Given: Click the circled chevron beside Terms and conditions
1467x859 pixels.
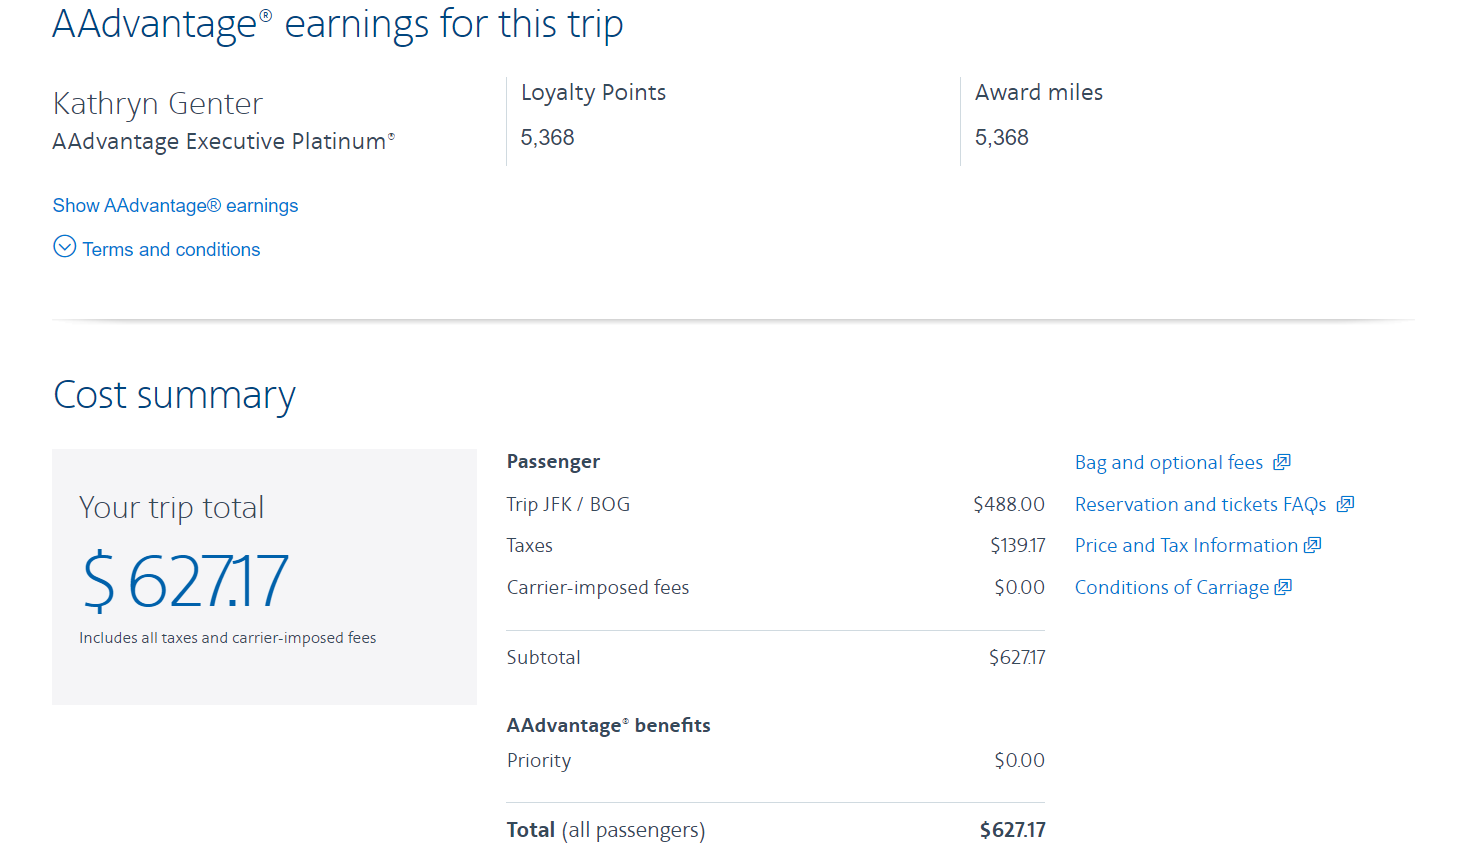Looking at the screenshot, I should [x=64, y=246].
